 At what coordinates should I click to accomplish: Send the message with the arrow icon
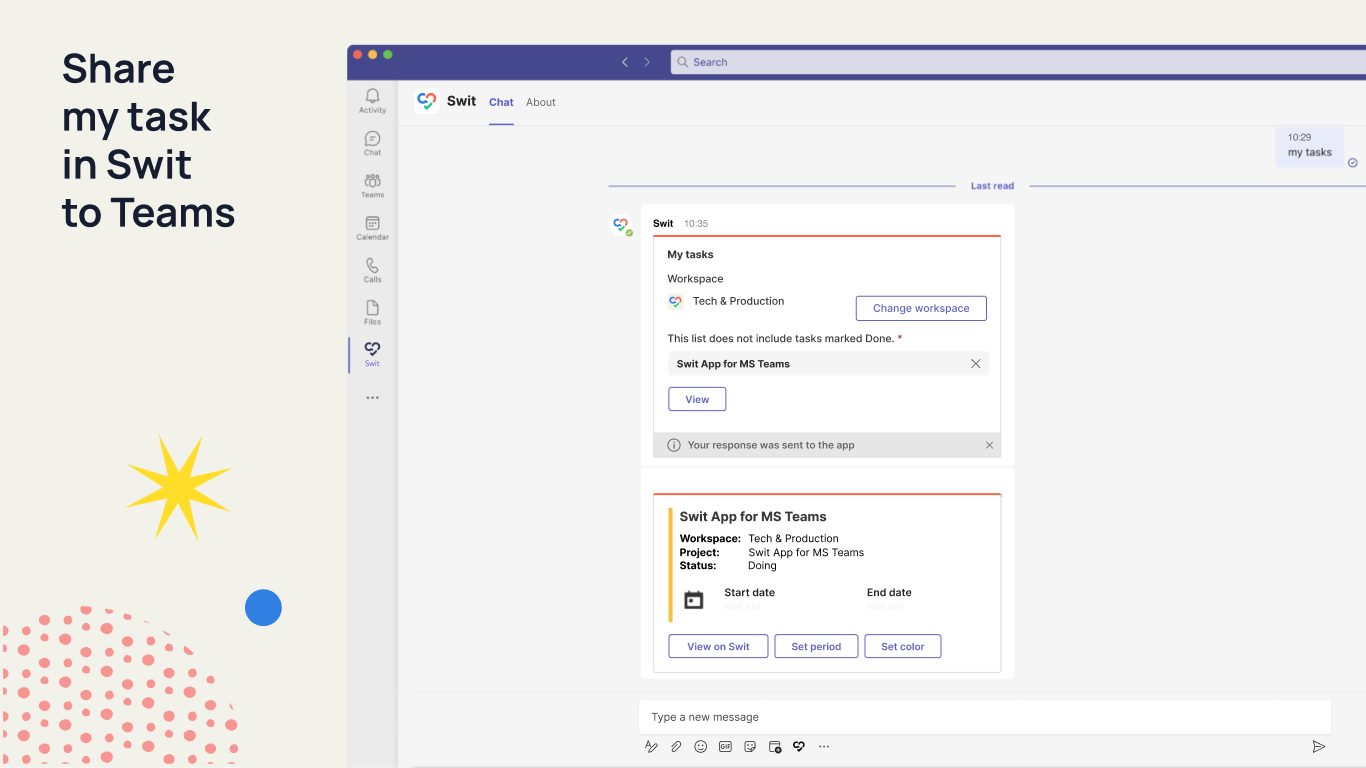(x=1319, y=746)
